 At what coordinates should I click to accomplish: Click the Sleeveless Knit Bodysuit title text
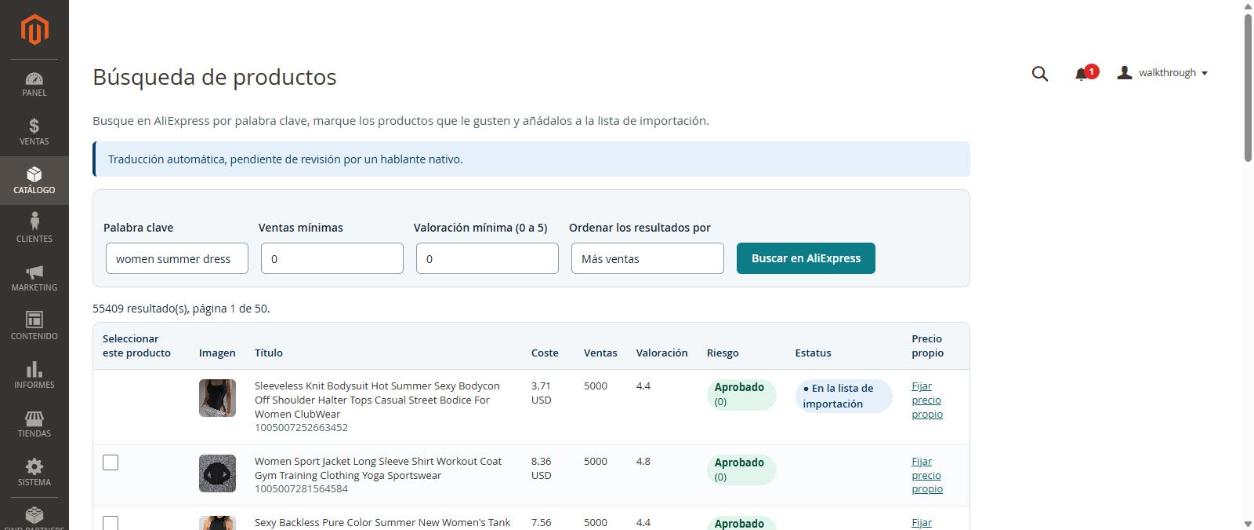tap(379, 400)
